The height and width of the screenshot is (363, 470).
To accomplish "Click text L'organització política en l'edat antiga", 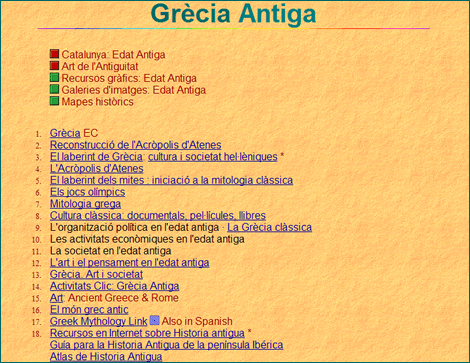I will [x=134, y=227].
